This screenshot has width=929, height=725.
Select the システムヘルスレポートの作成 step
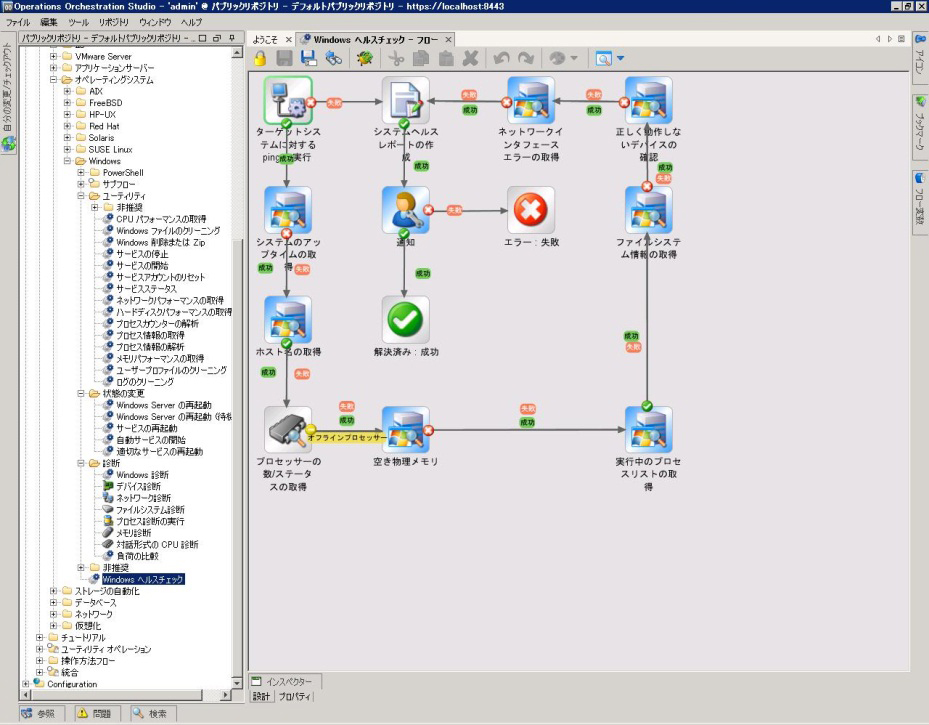[x=404, y=100]
